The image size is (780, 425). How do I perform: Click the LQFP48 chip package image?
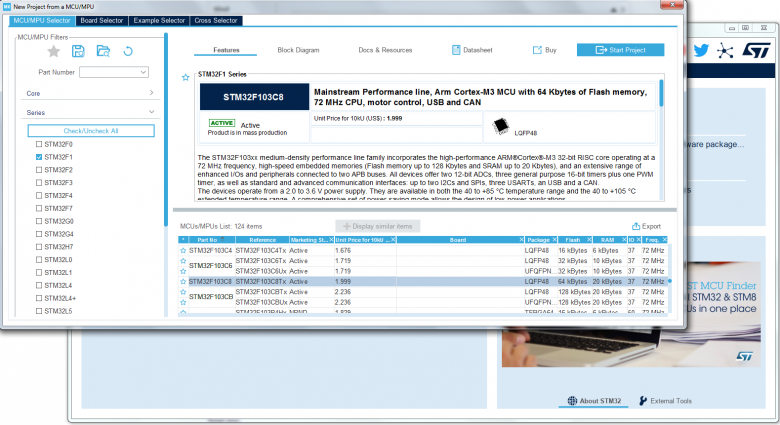tap(500, 126)
